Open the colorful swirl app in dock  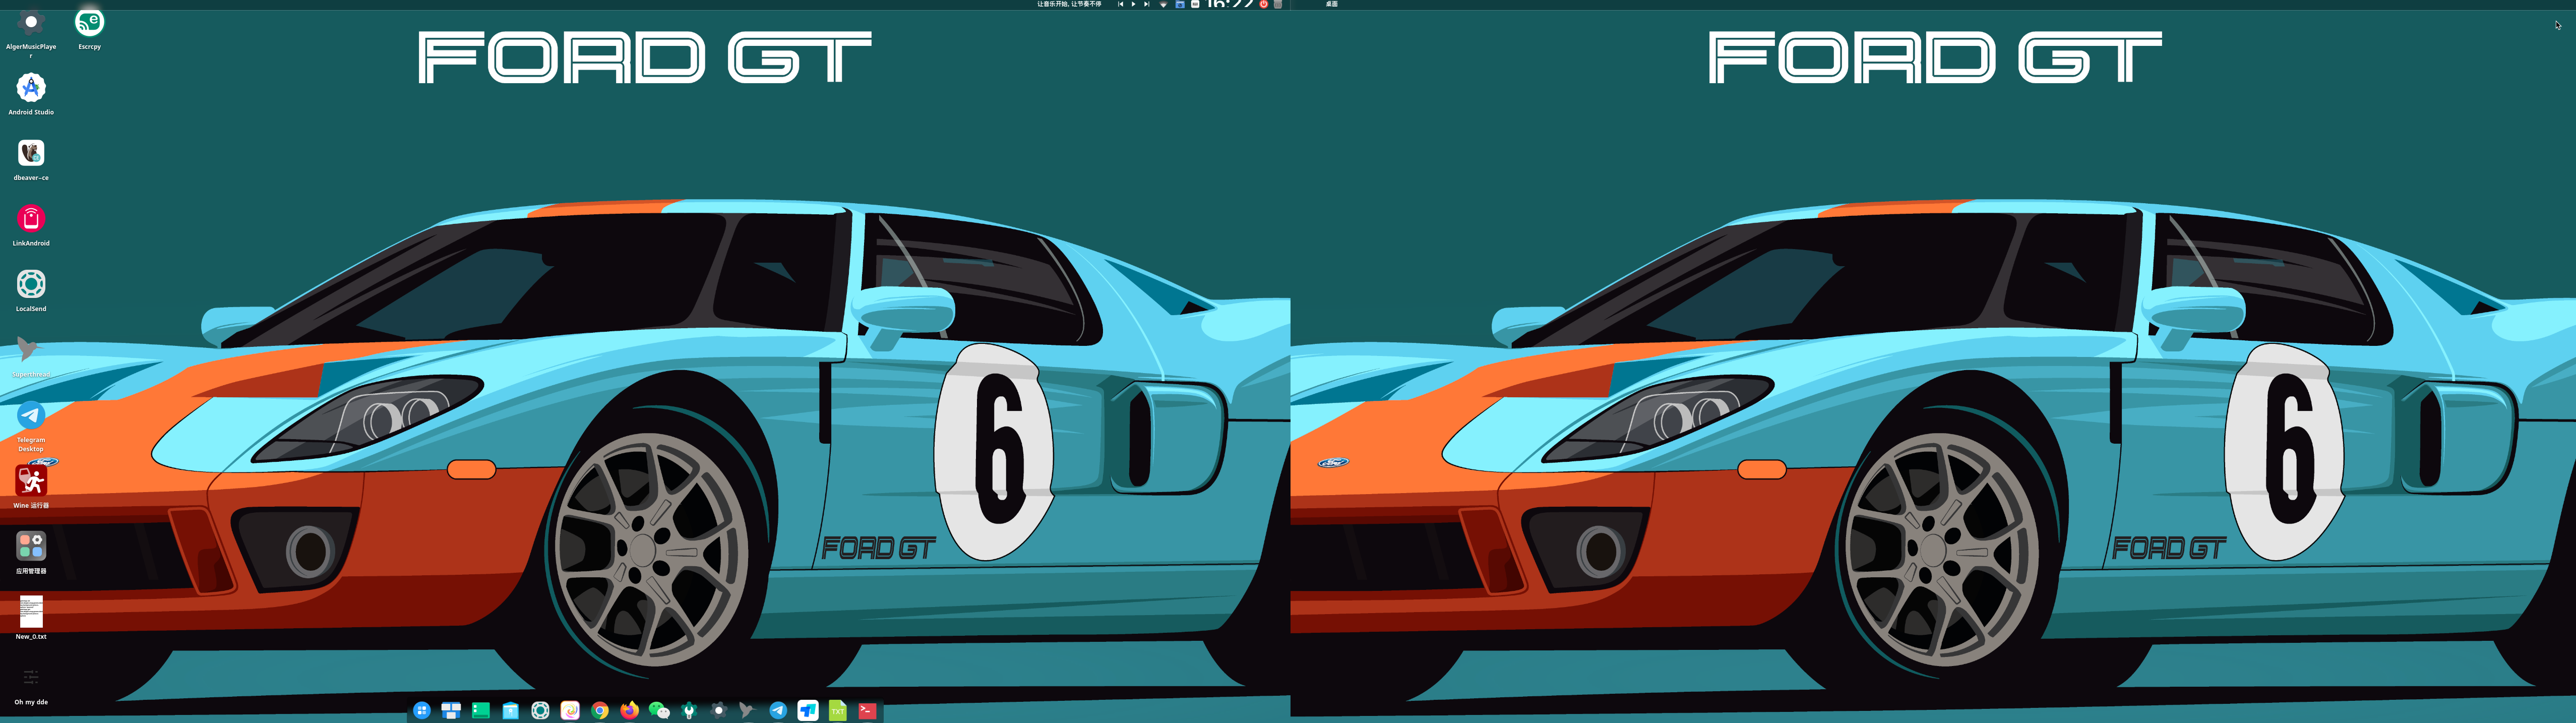570,710
